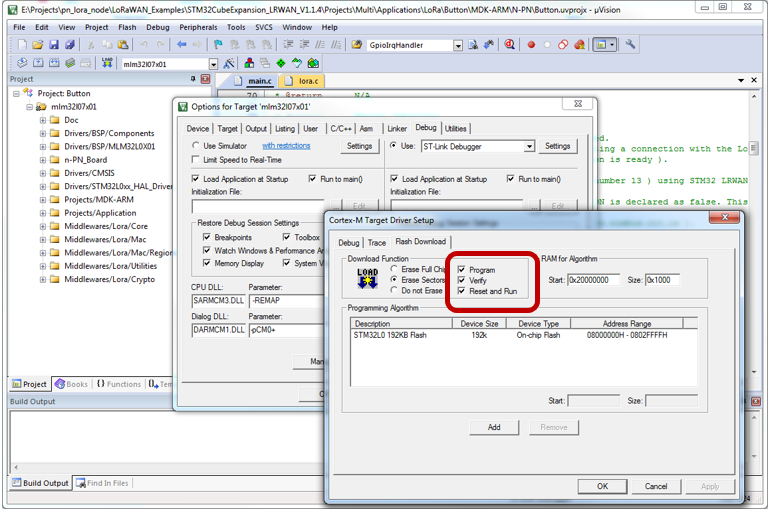Insert a bookmark with the flag icon
Screen dimensions: 772x512
[x=218, y=45]
